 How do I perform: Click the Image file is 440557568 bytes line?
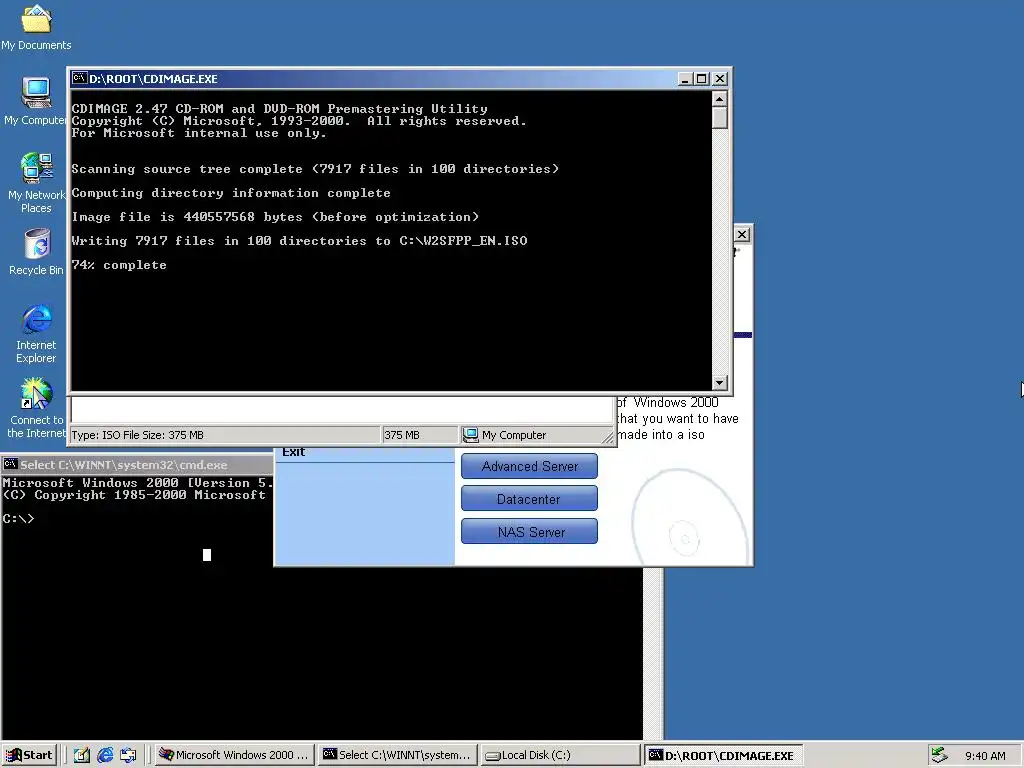275,217
